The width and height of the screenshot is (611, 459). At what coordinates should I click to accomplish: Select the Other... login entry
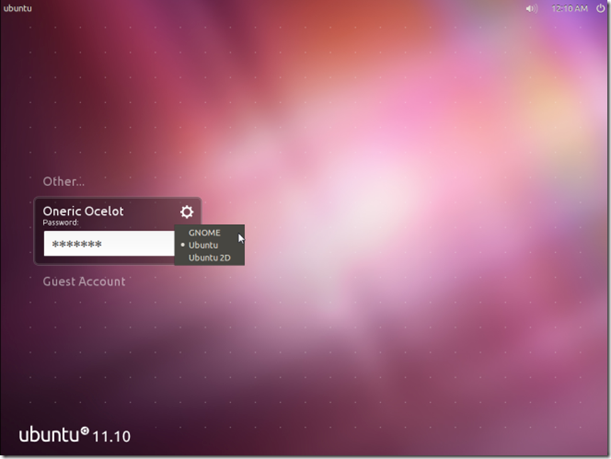tap(64, 182)
